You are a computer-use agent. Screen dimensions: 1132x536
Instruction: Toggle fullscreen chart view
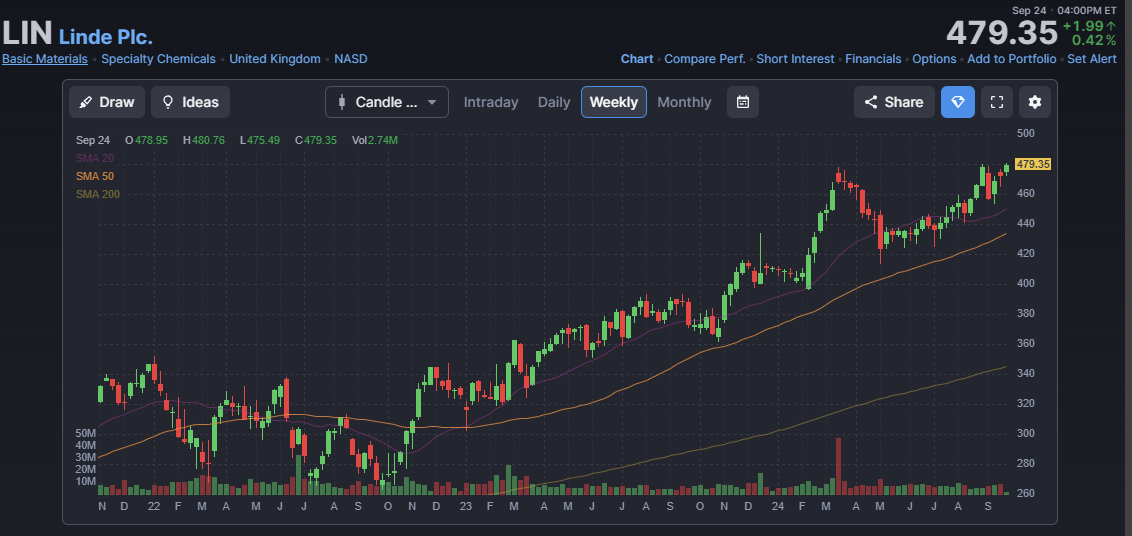997,102
